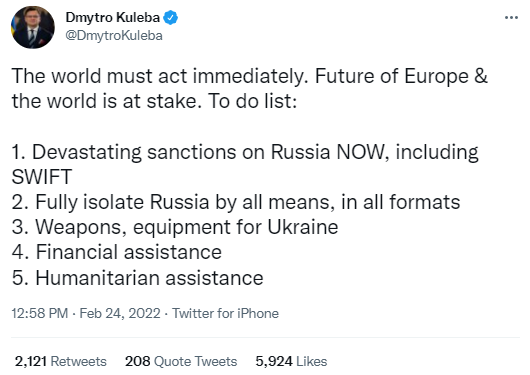Image resolution: width=530 pixels, height=375 pixels.
Task: Click the Likes label
Action: (312, 361)
